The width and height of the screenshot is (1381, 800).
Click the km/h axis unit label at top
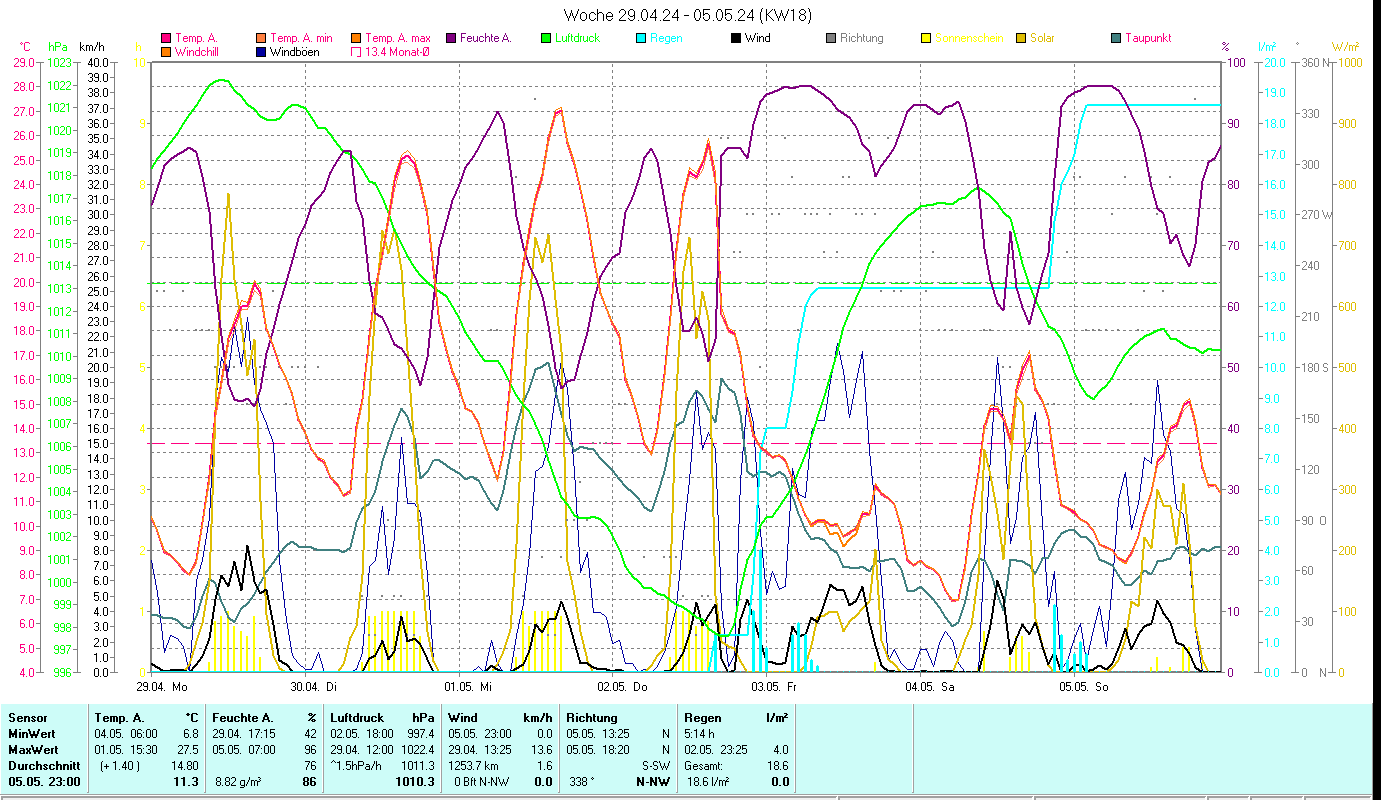pyautogui.click(x=90, y=46)
